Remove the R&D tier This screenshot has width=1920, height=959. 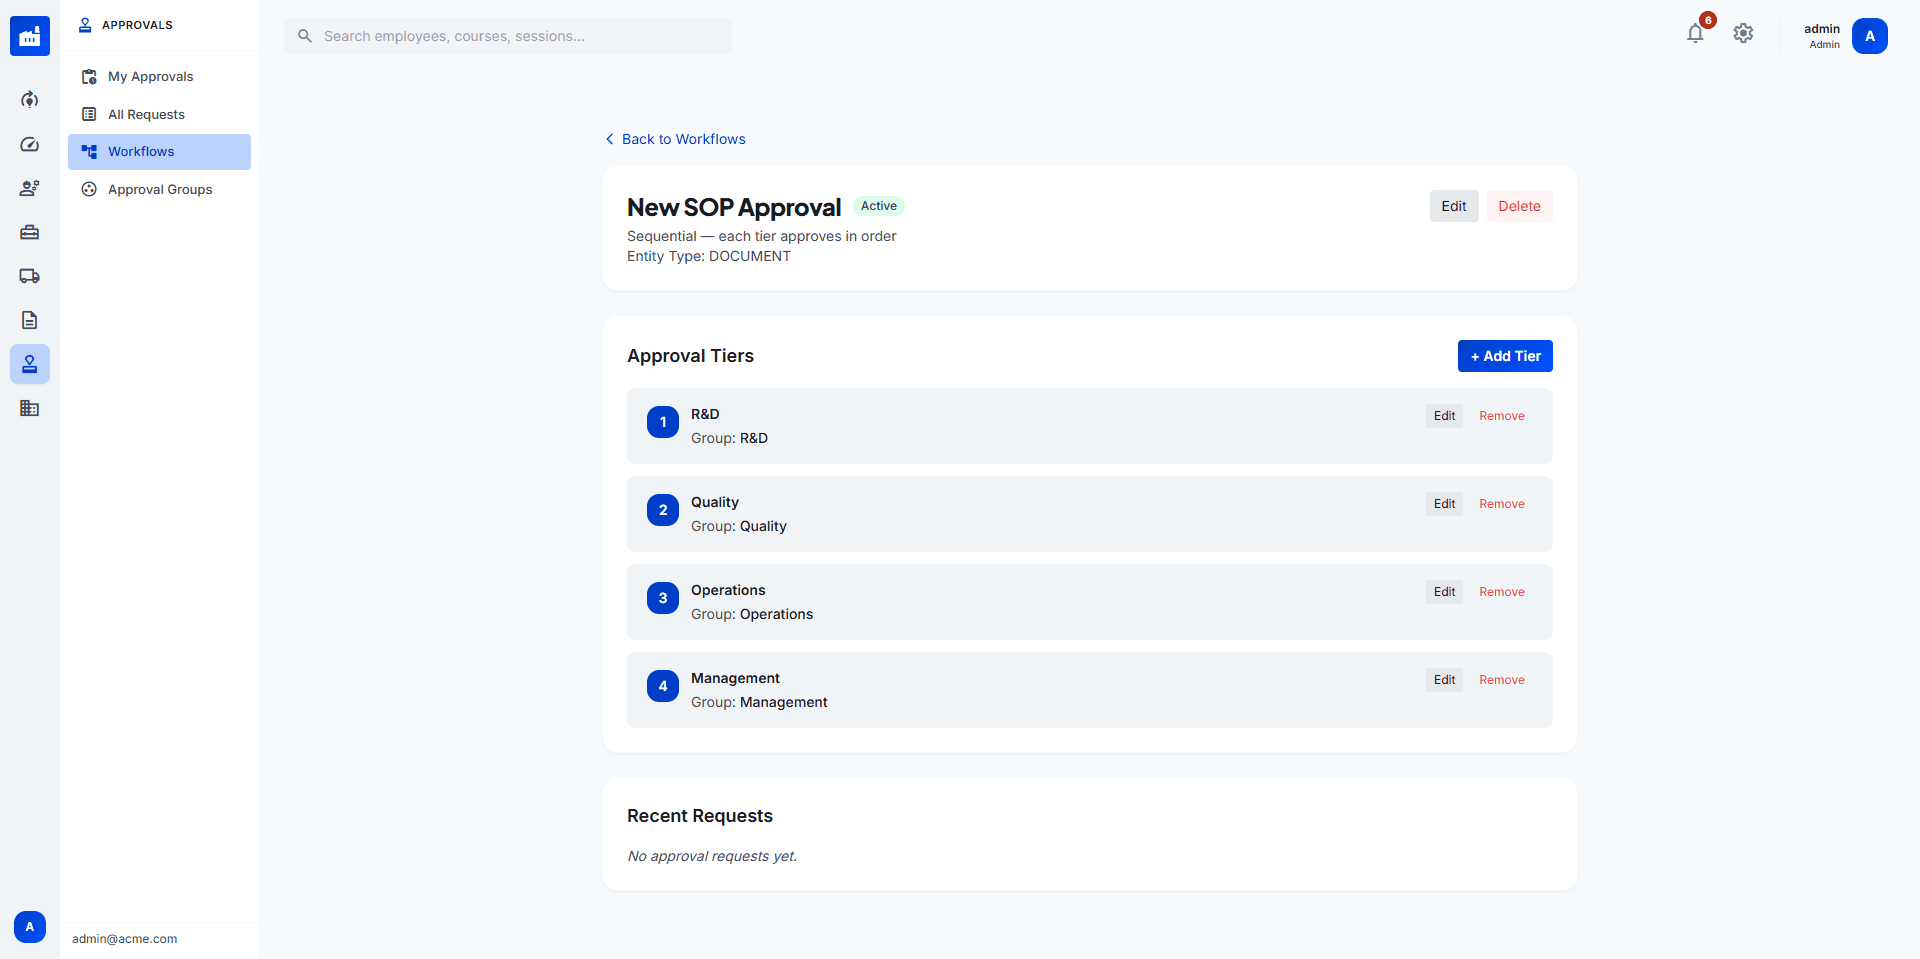1502,416
